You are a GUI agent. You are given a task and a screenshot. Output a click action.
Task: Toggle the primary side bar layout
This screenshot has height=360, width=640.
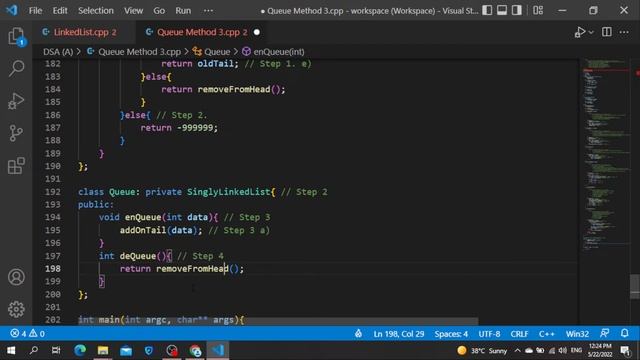point(487,10)
